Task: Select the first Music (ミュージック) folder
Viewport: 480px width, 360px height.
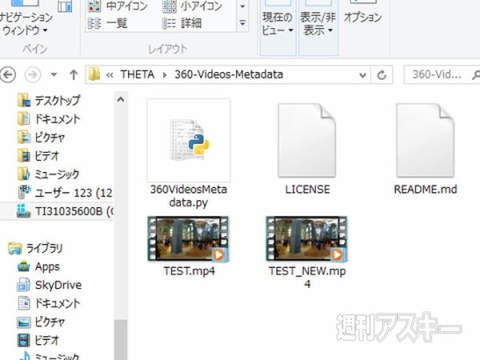Action: [49, 174]
